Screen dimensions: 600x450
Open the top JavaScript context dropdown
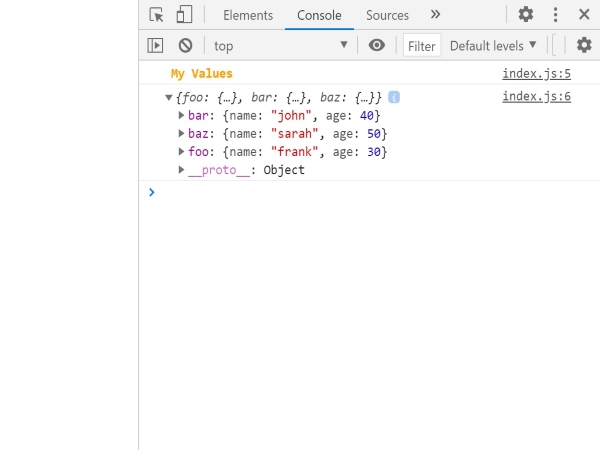coord(280,45)
